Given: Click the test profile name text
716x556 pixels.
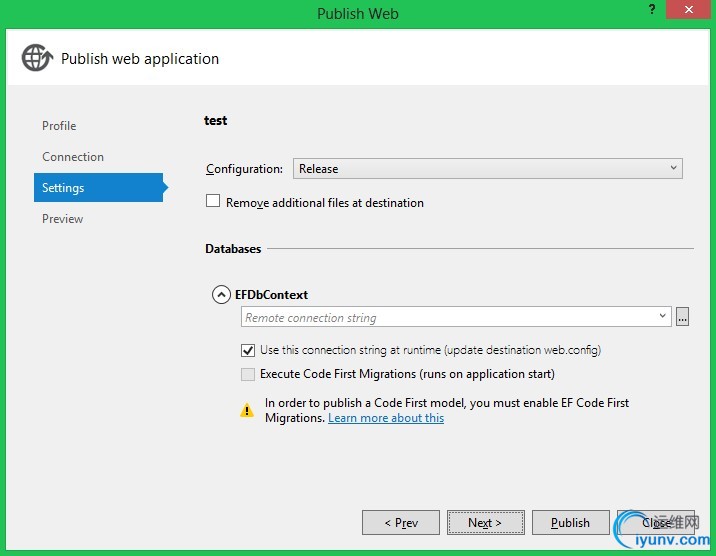Looking at the screenshot, I should (x=215, y=121).
